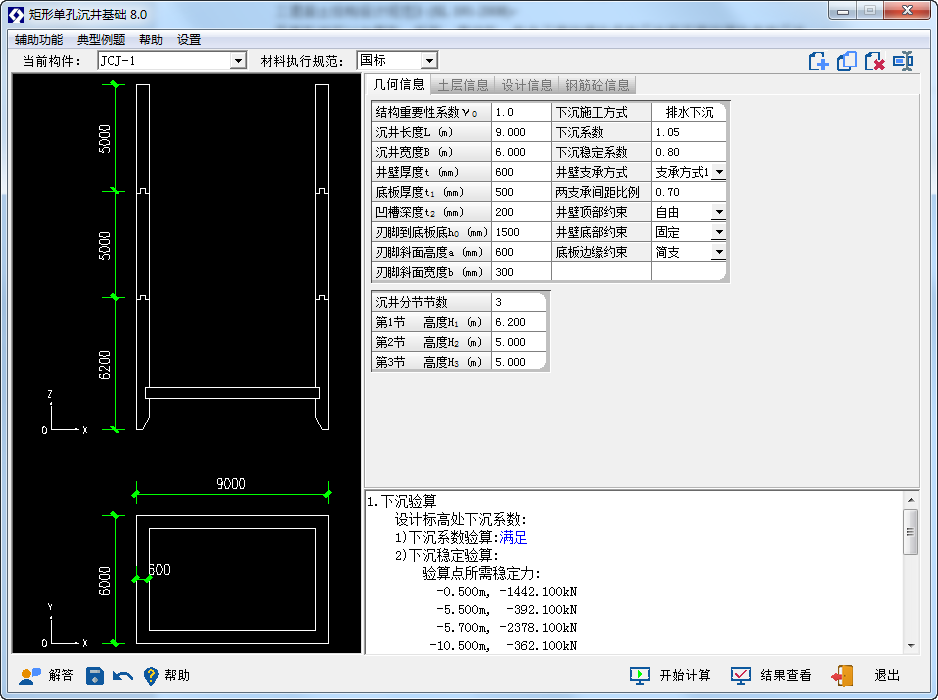
Task: Click the blue 满足 result text
Action: [x=513, y=537]
